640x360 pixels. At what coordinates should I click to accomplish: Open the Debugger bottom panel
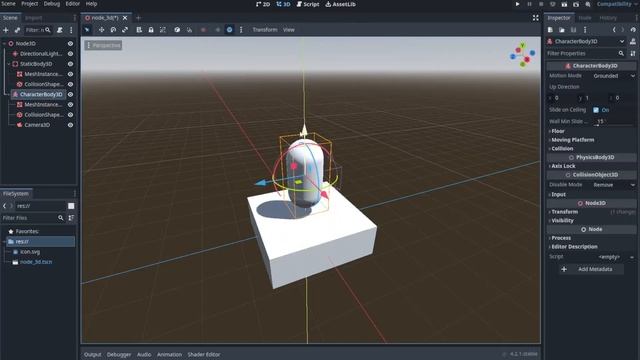(x=119, y=355)
